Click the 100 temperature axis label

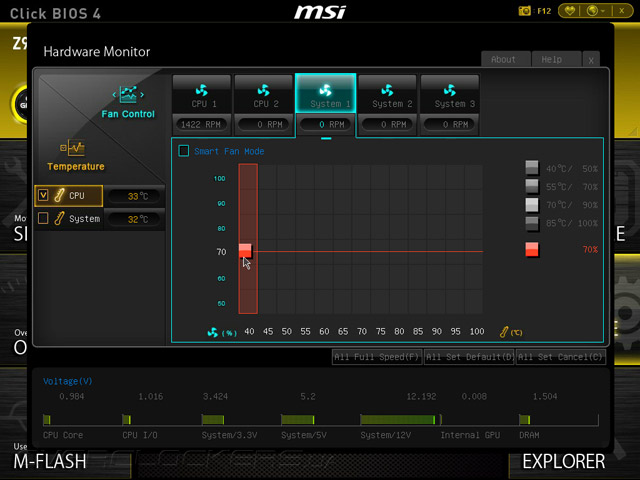(x=477, y=331)
